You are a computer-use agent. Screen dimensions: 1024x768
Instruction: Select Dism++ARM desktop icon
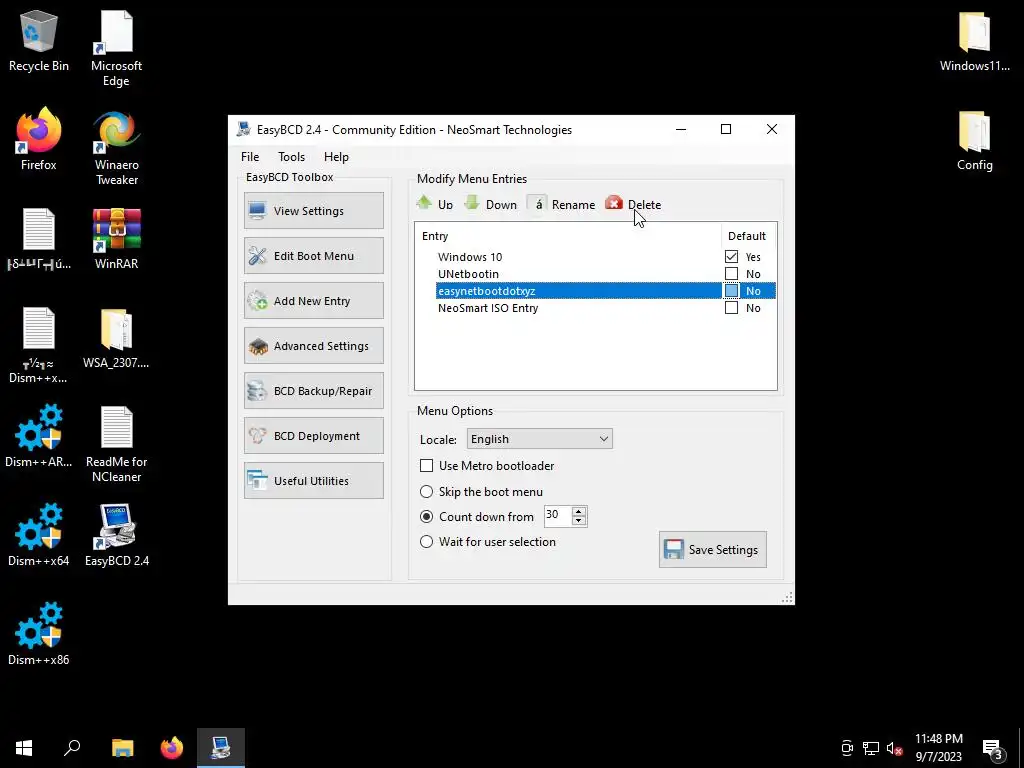pyautogui.click(x=39, y=436)
